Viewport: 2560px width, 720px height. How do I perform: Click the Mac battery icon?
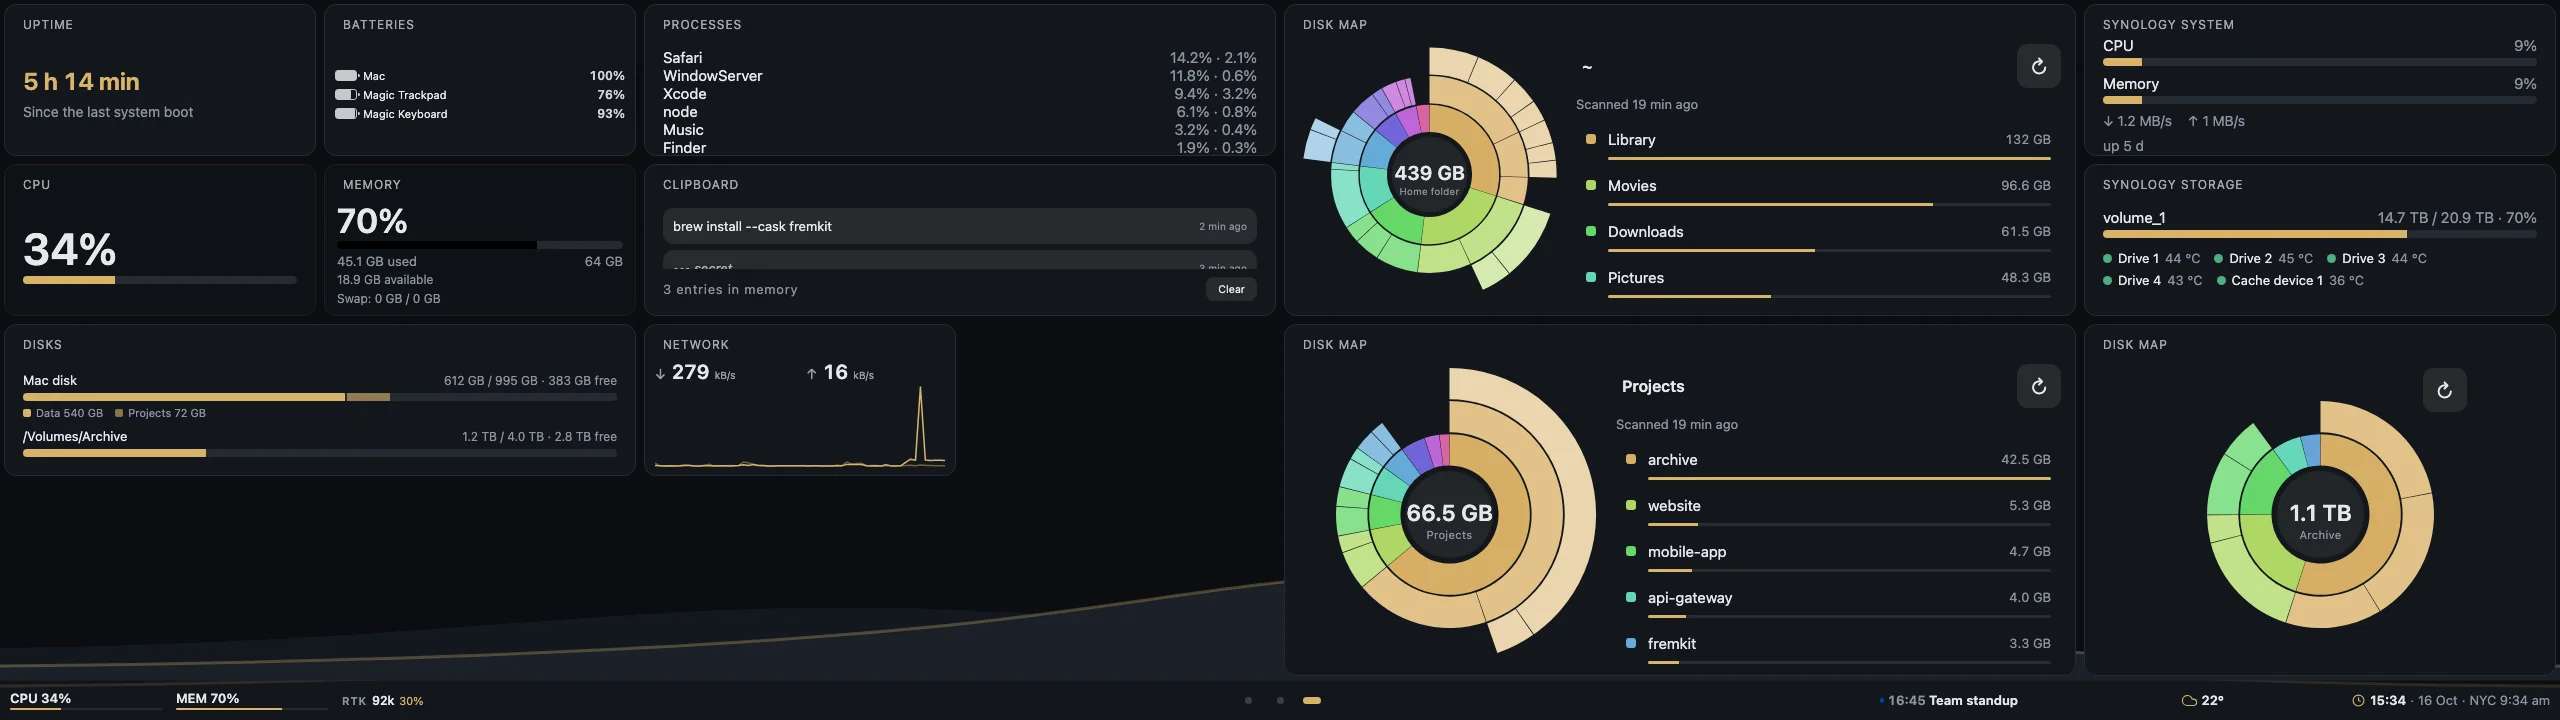click(346, 76)
